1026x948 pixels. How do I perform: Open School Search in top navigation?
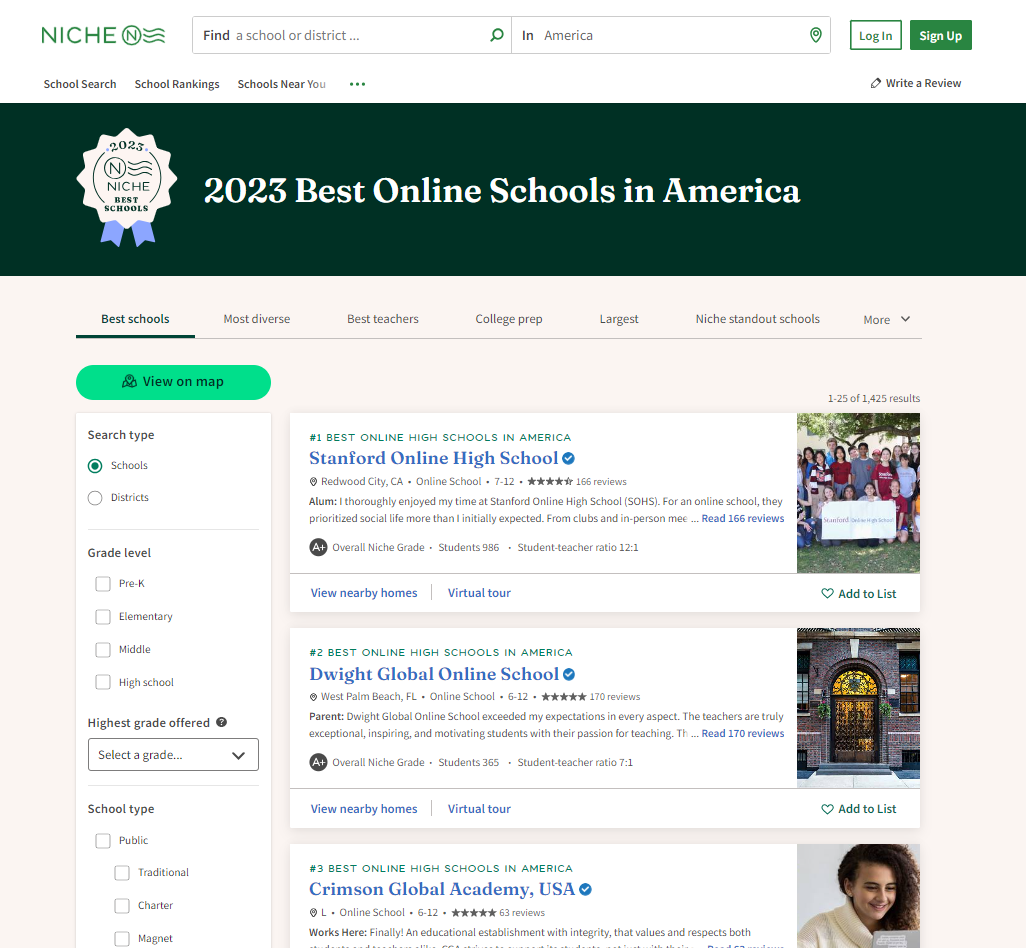click(80, 84)
